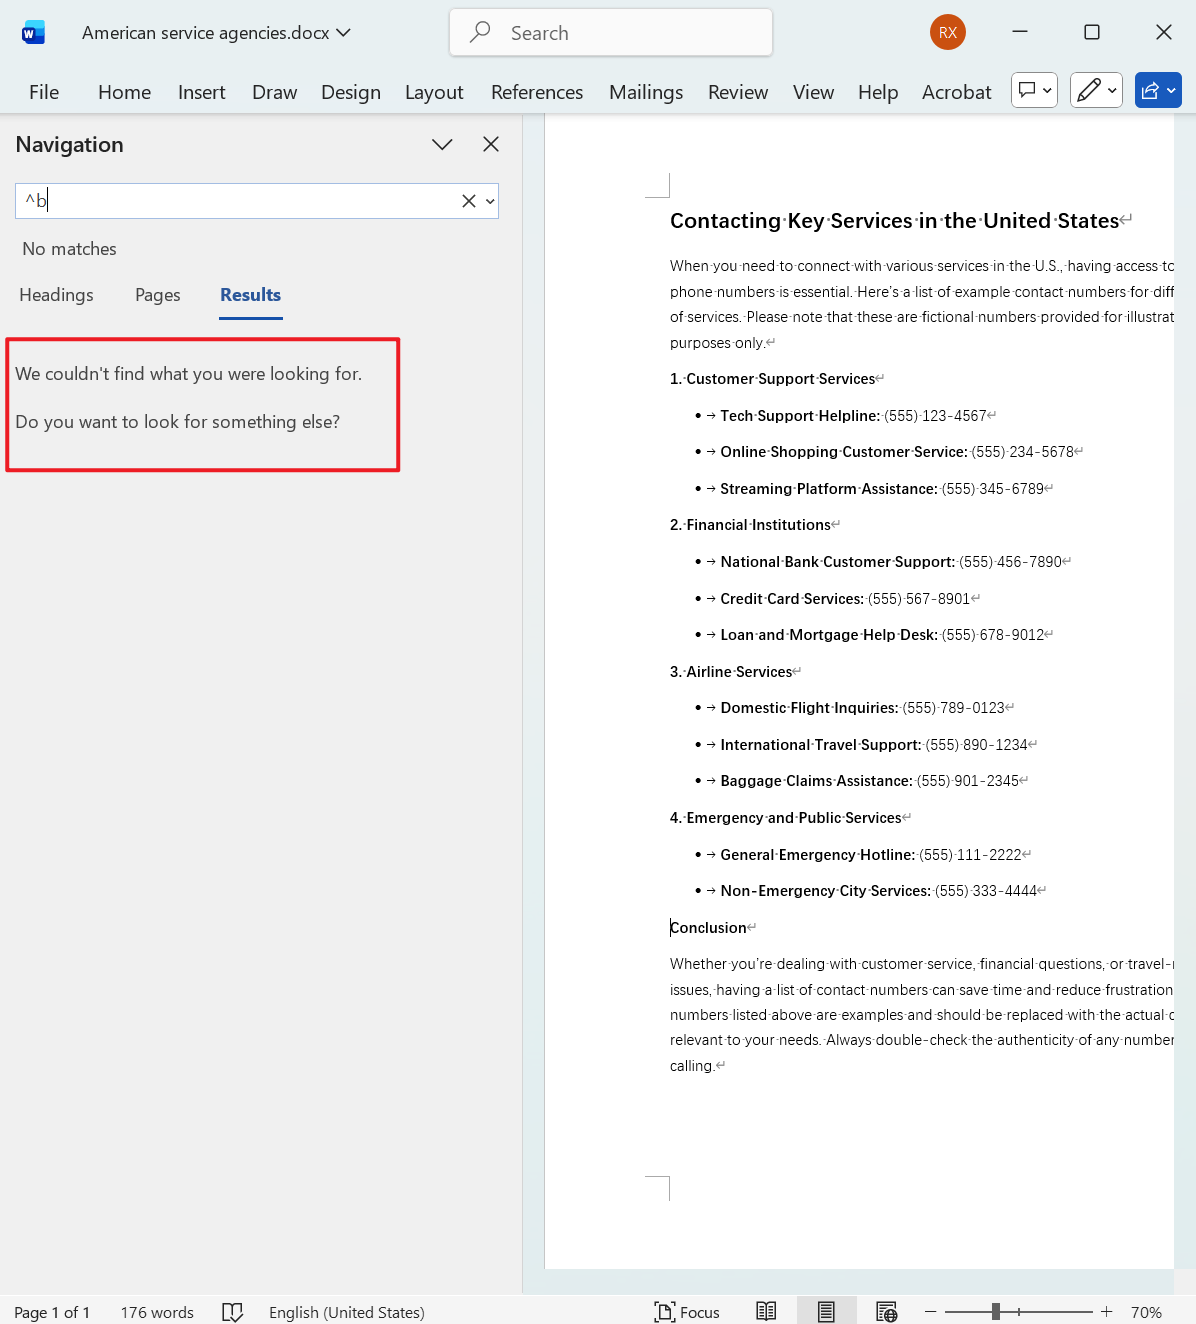Switch to Focus mode
The width and height of the screenshot is (1196, 1324).
click(x=687, y=1311)
